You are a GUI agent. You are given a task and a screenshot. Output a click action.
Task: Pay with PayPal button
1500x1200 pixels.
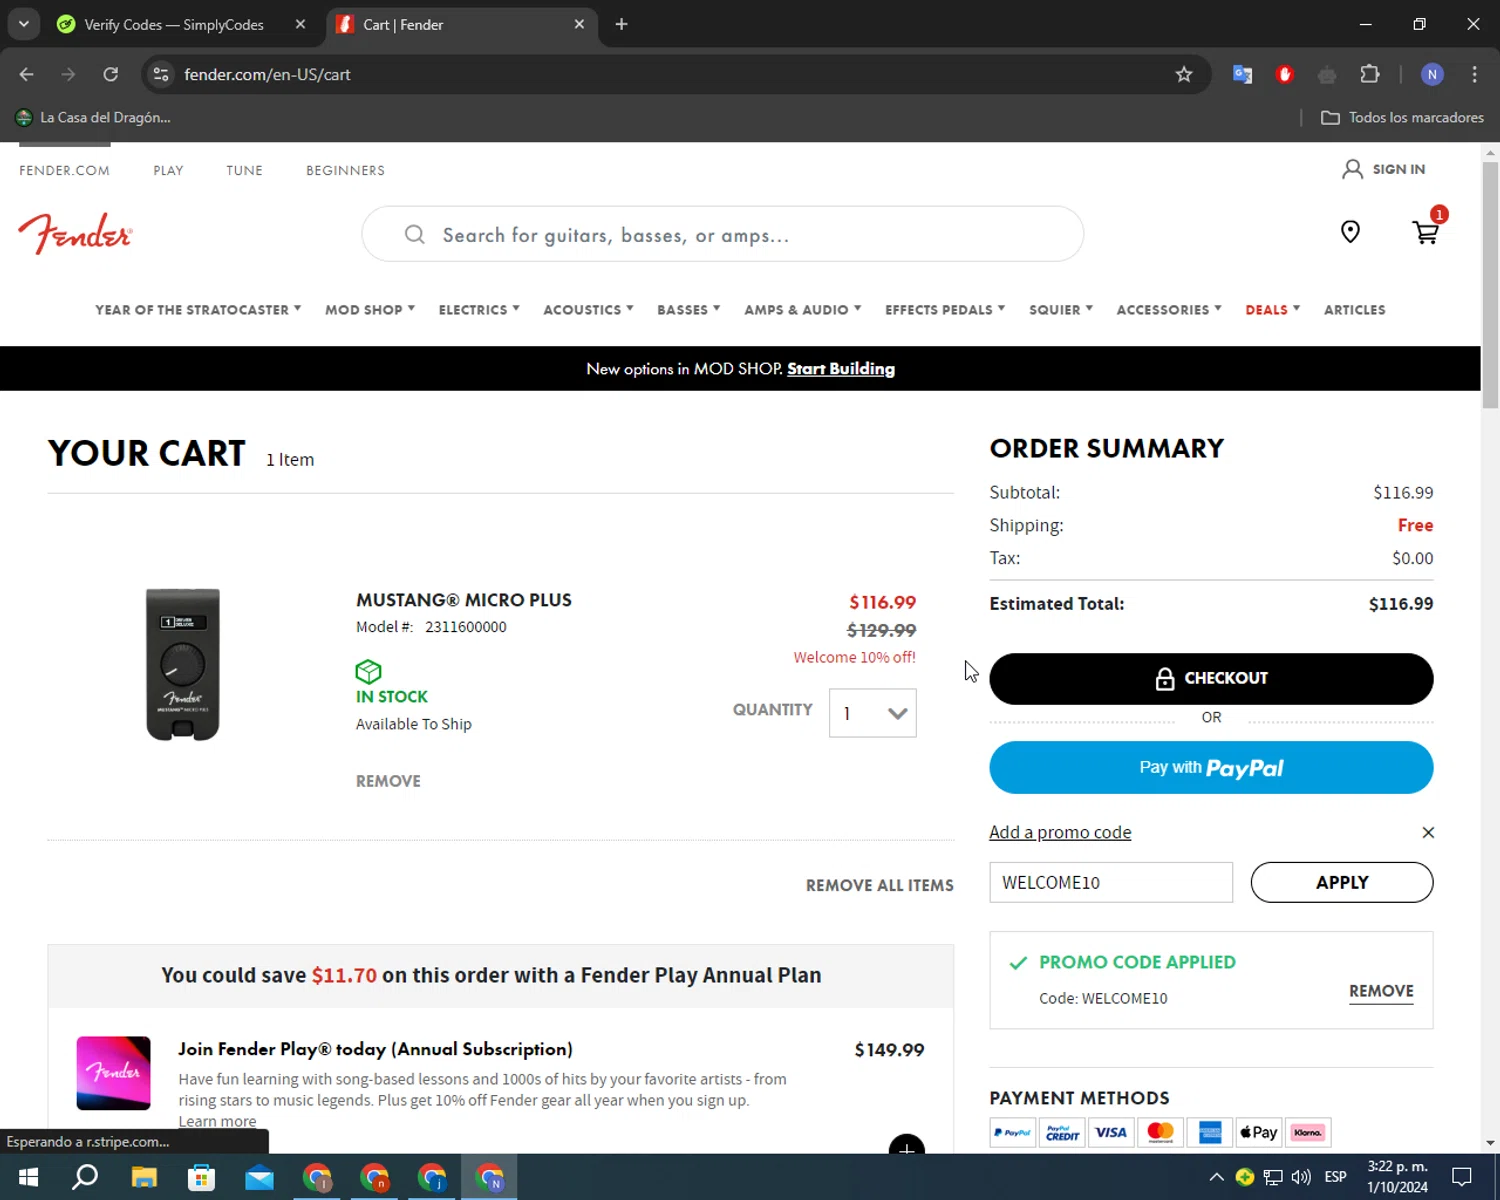[x=1211, y=767]
